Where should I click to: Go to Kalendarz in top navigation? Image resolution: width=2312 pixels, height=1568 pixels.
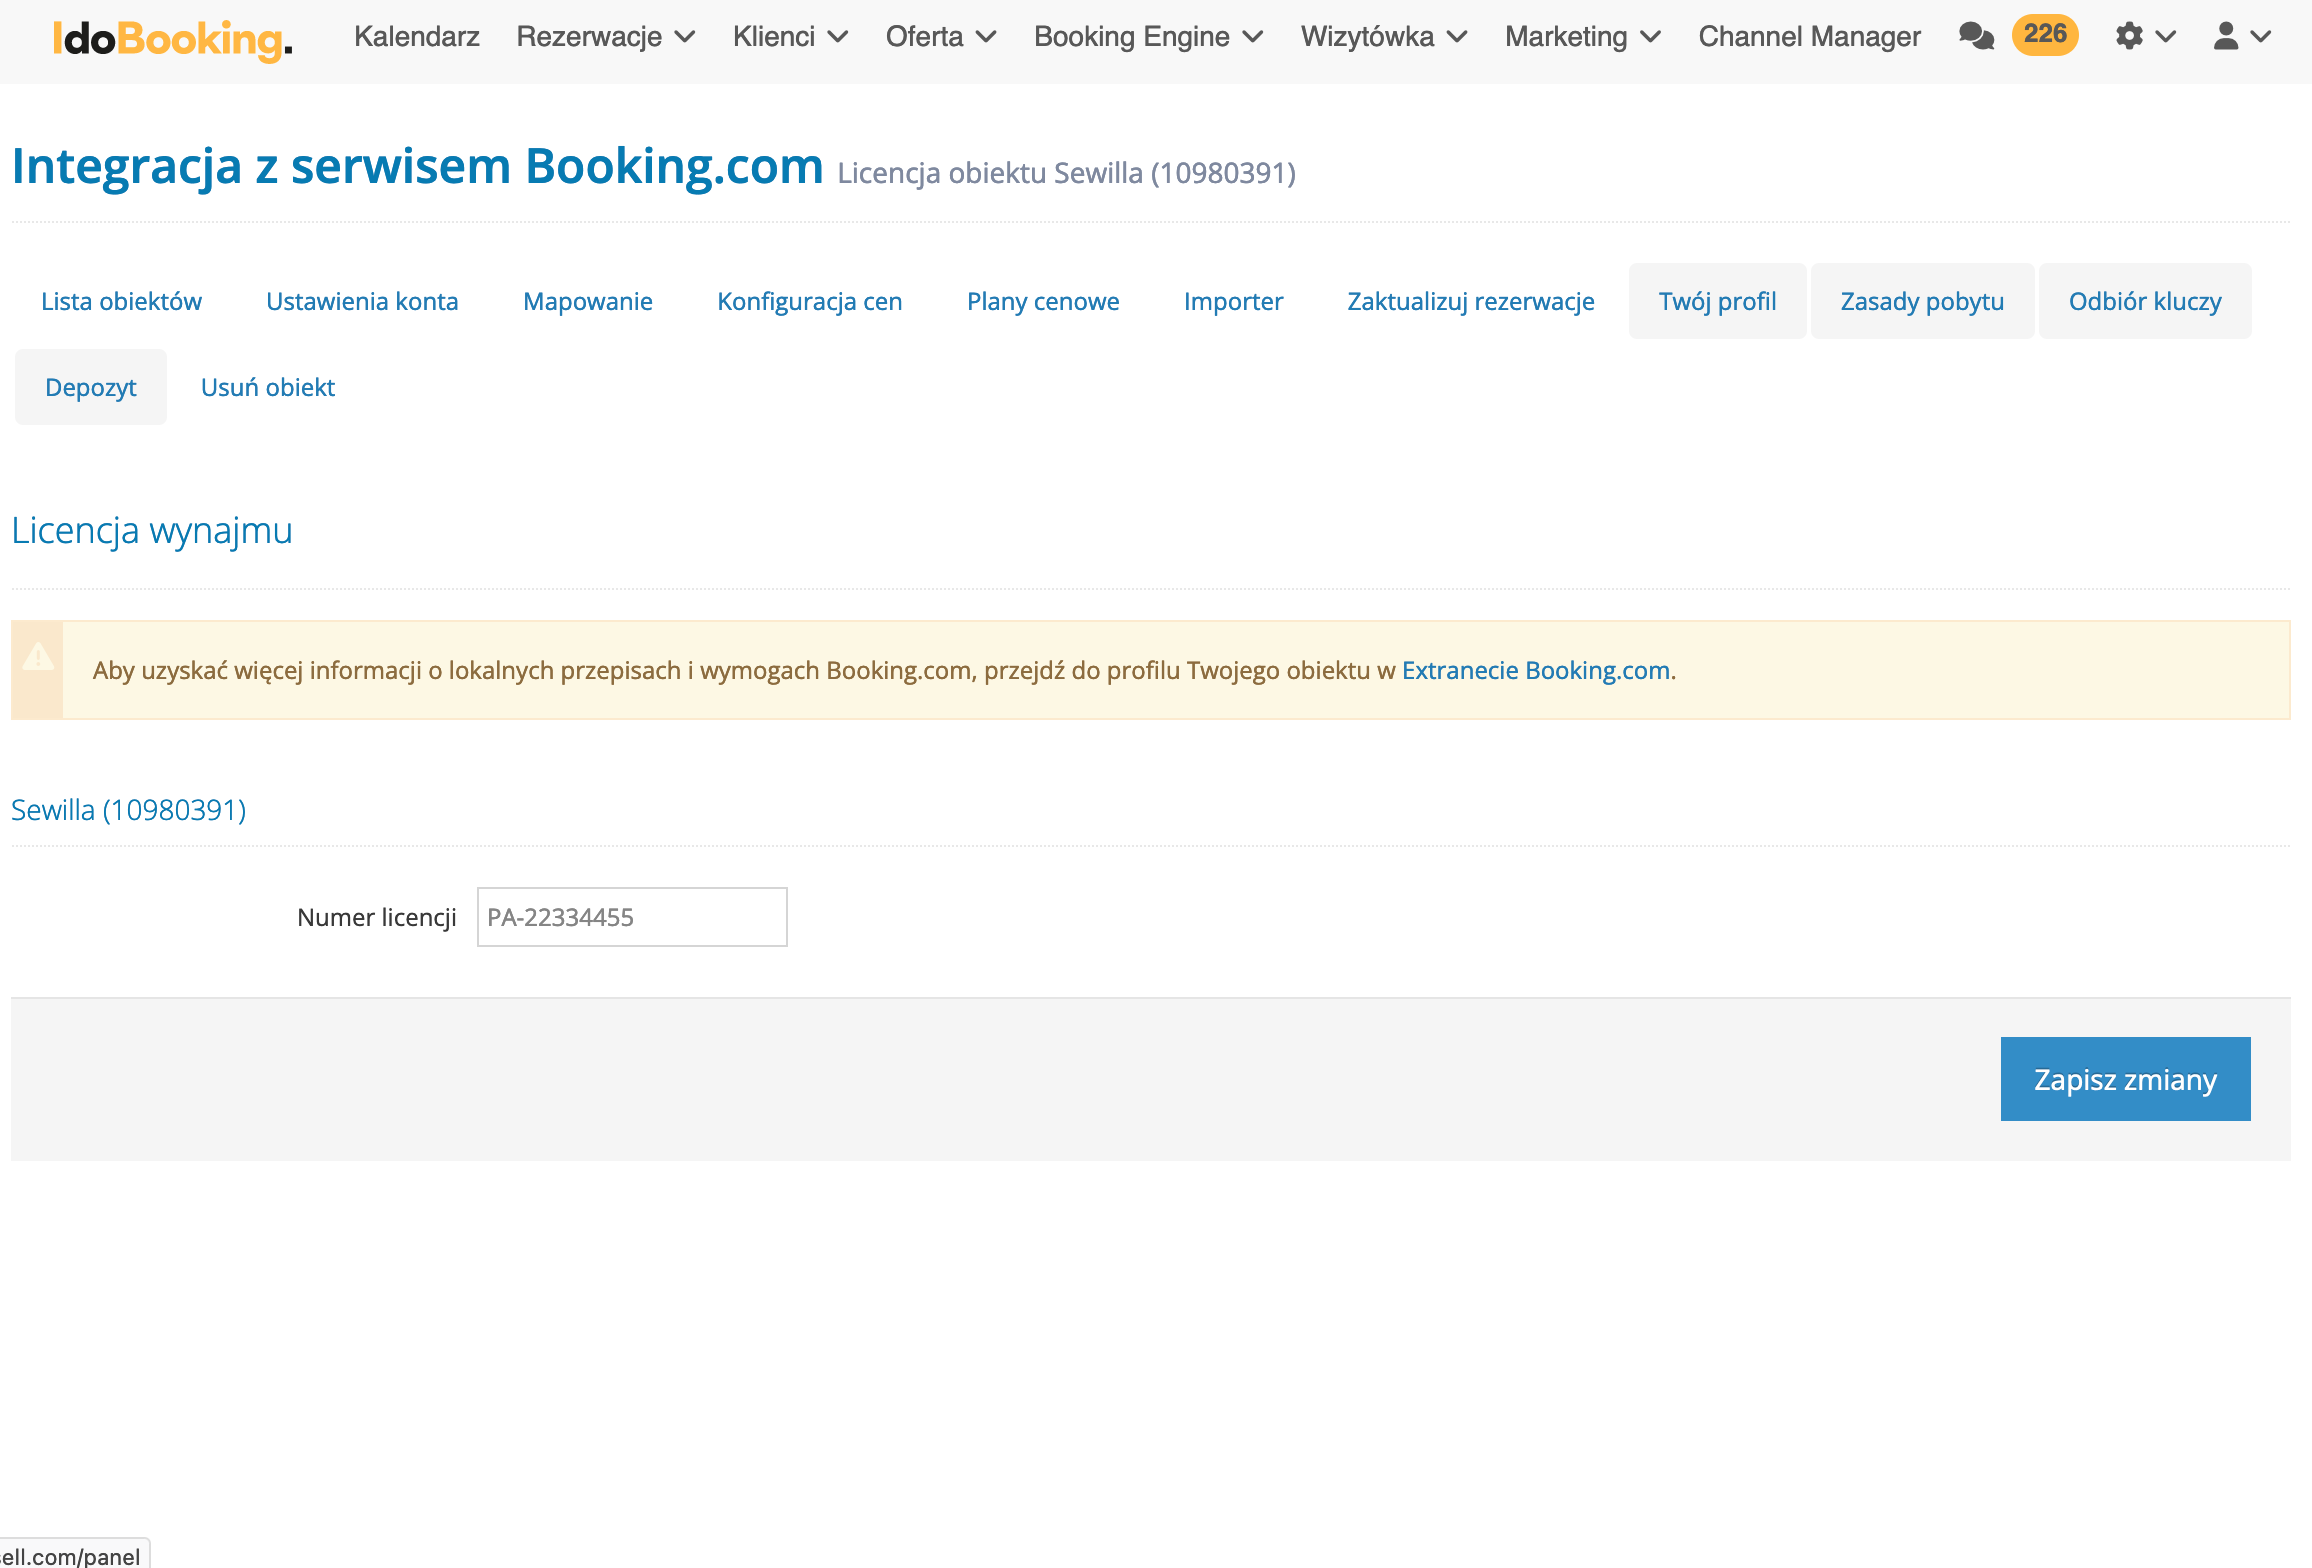[416, 37]
